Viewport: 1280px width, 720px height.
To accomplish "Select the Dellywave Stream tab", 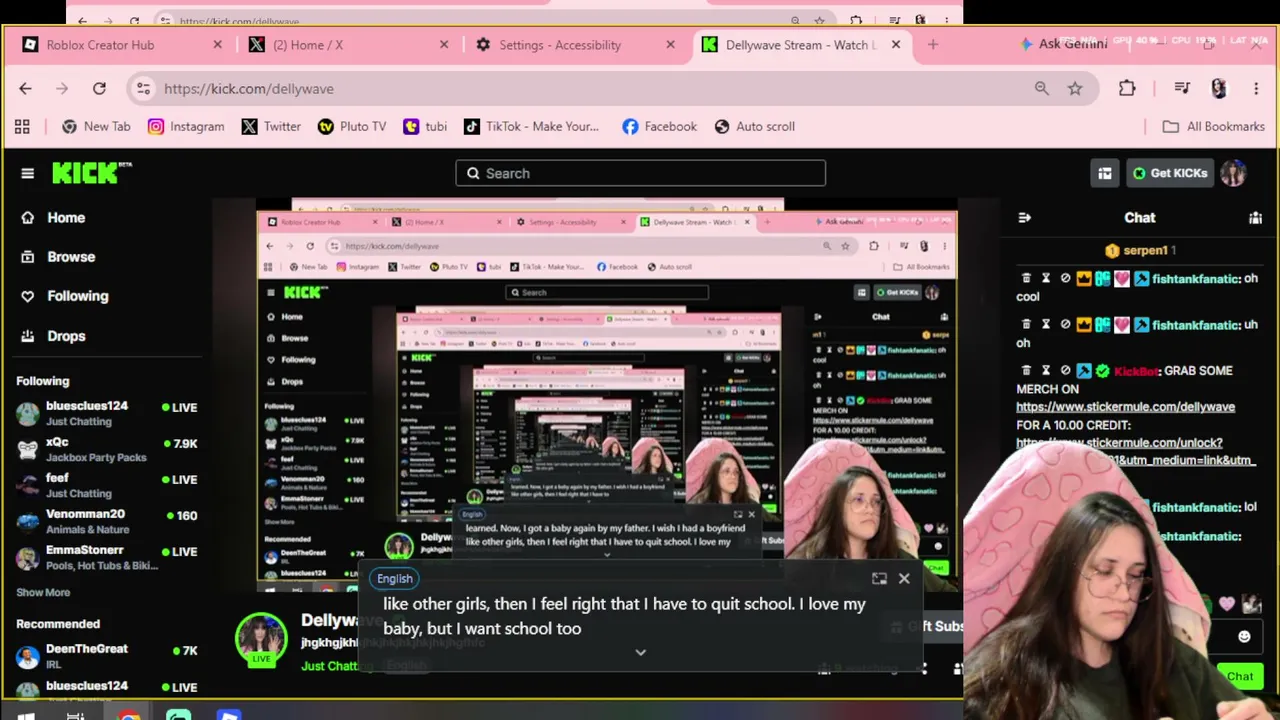I will [x=800, y=45].
